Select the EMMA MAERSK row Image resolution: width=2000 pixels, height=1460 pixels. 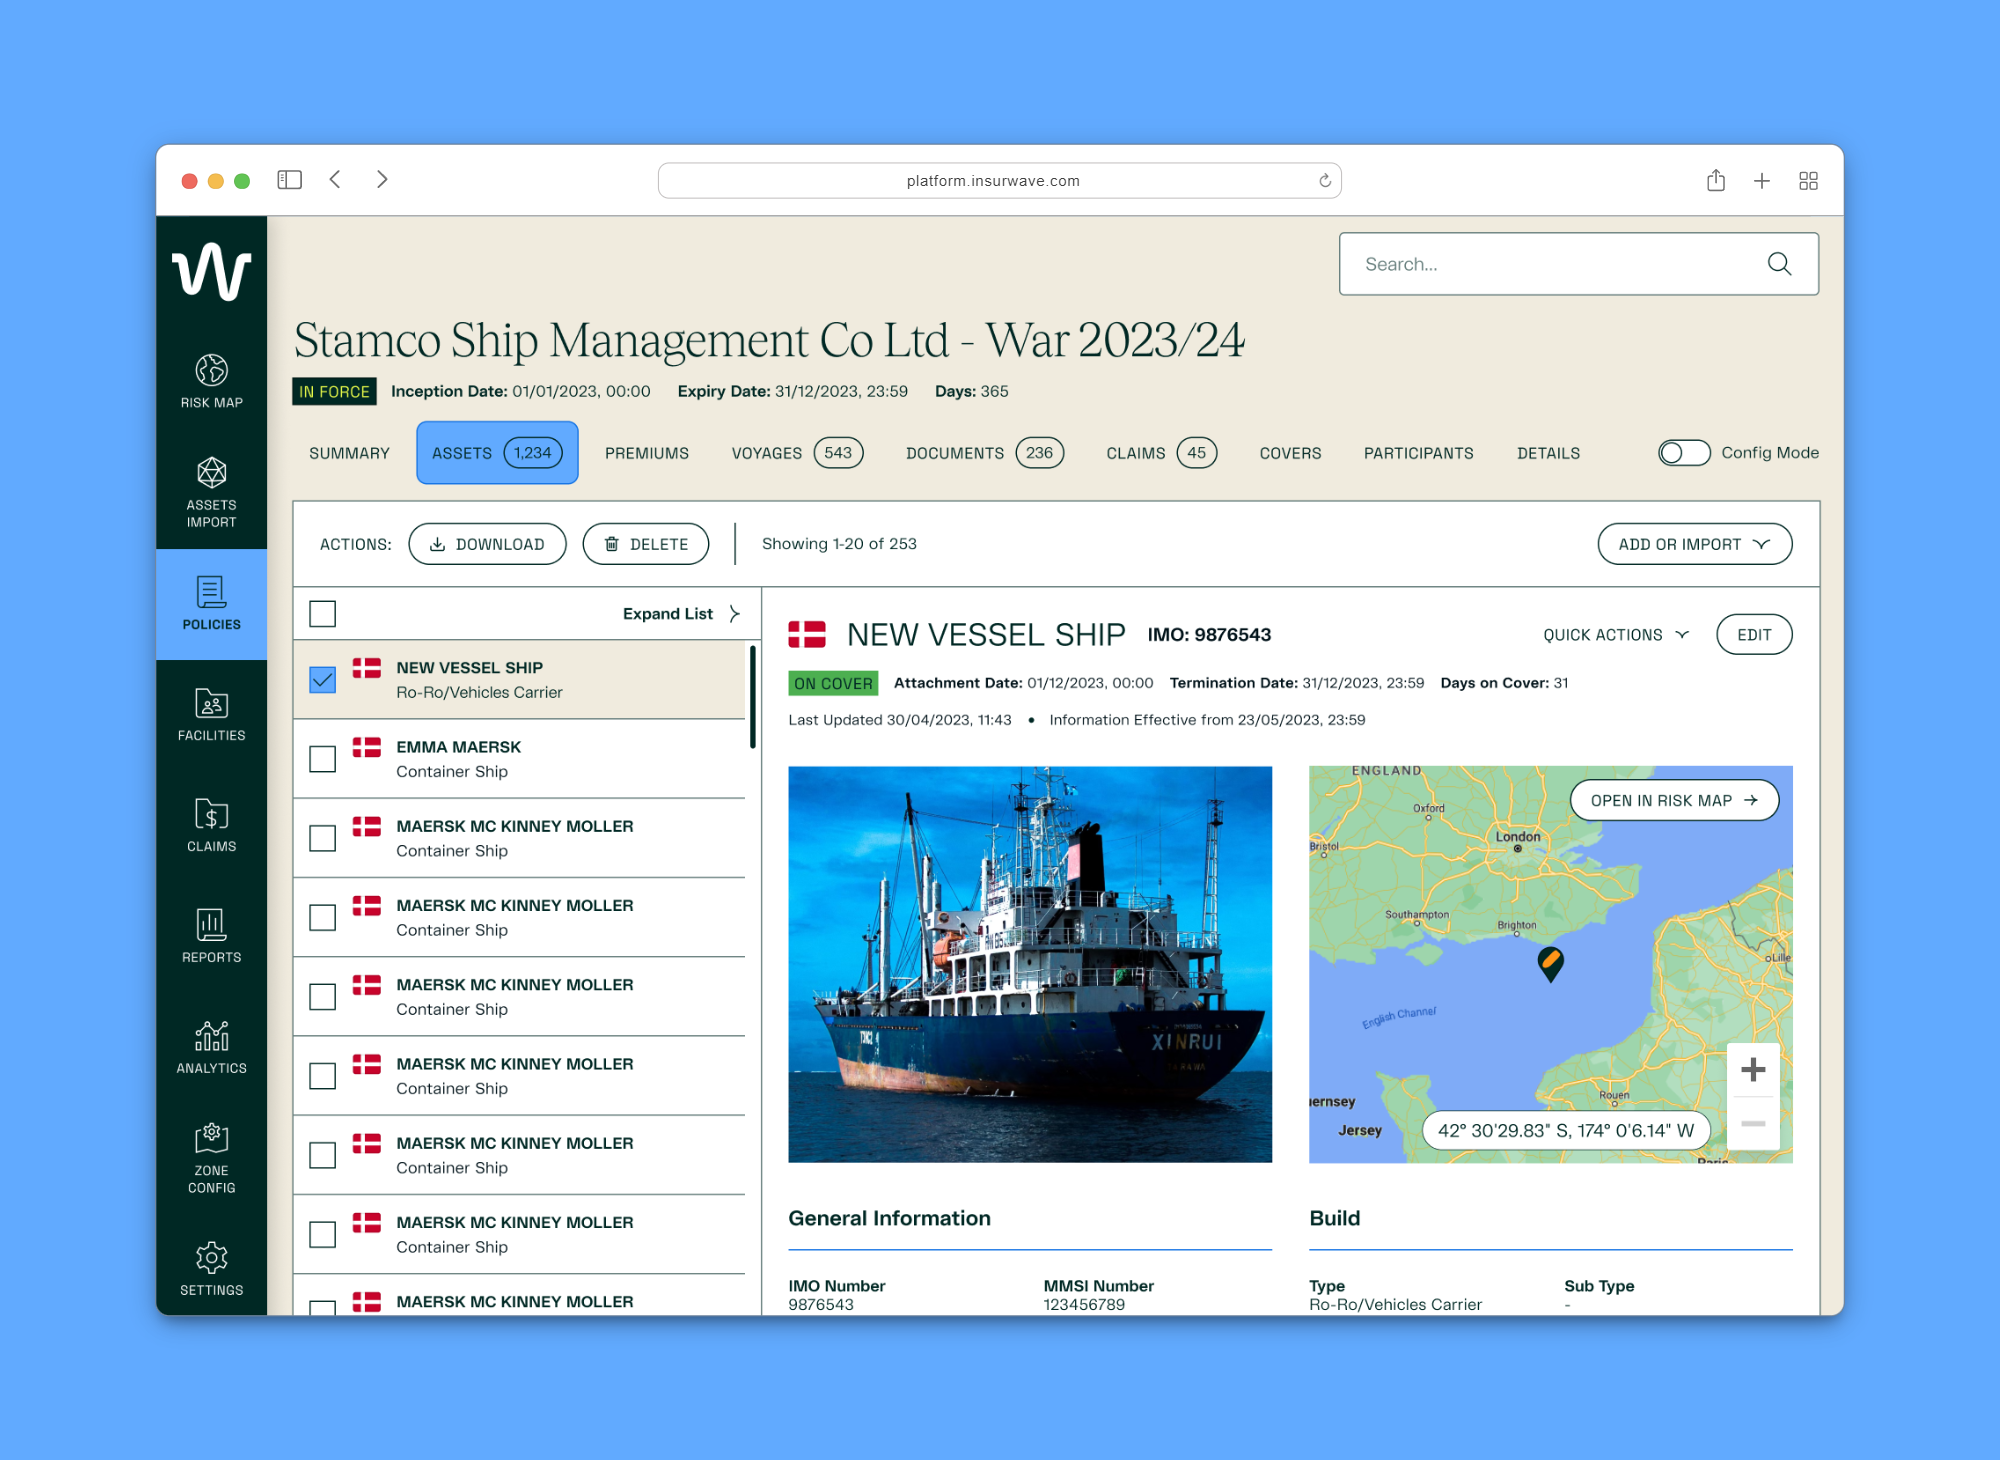click(520, 759)
